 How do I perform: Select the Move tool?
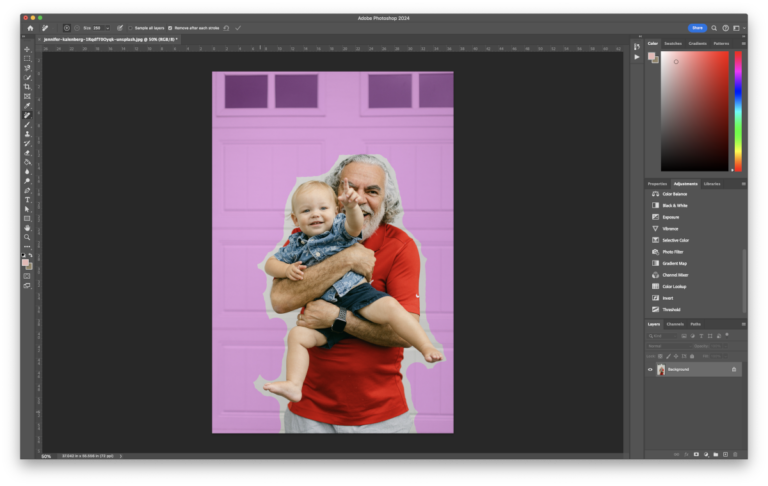click(27, 49)
